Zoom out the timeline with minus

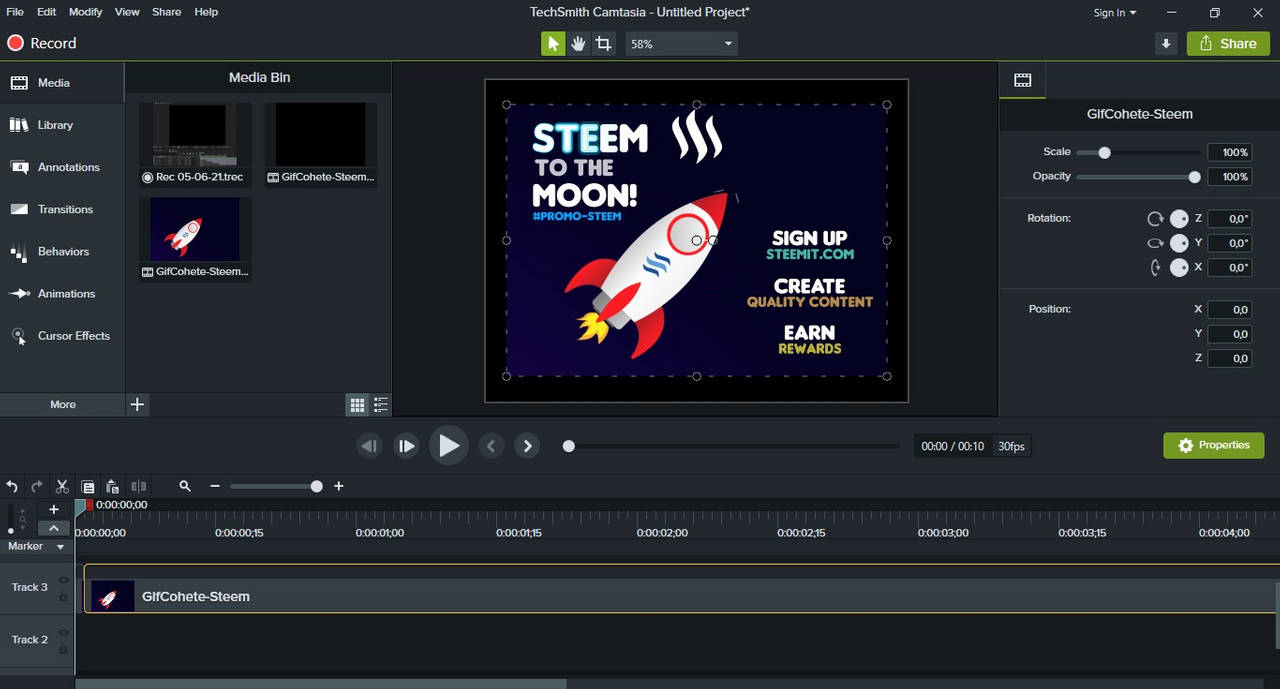[214, 486]
